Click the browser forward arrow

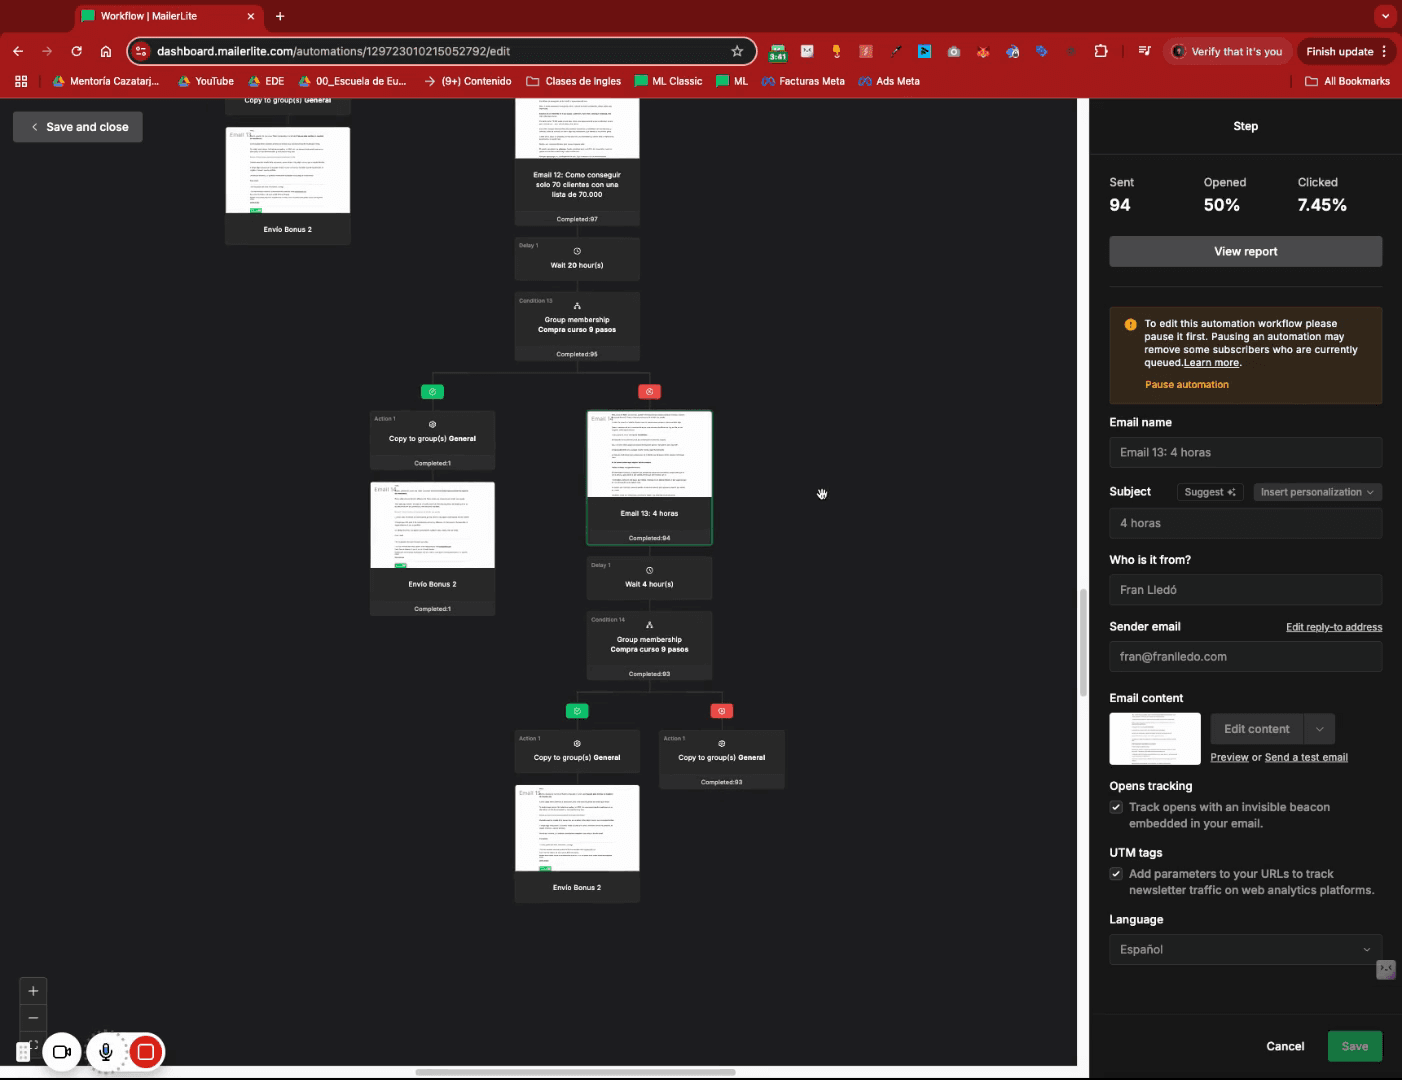(47, 51)
